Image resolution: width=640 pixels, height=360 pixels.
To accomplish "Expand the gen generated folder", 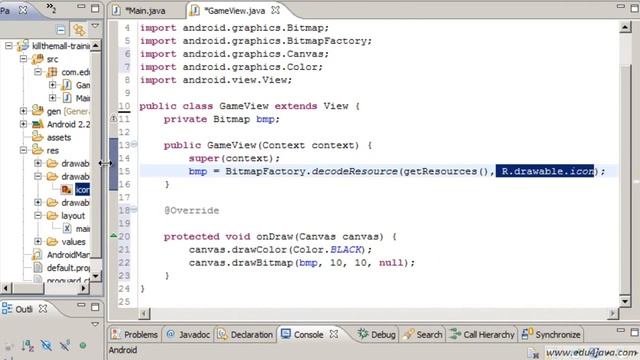I will pyautogui.click(x=23, y=111).
